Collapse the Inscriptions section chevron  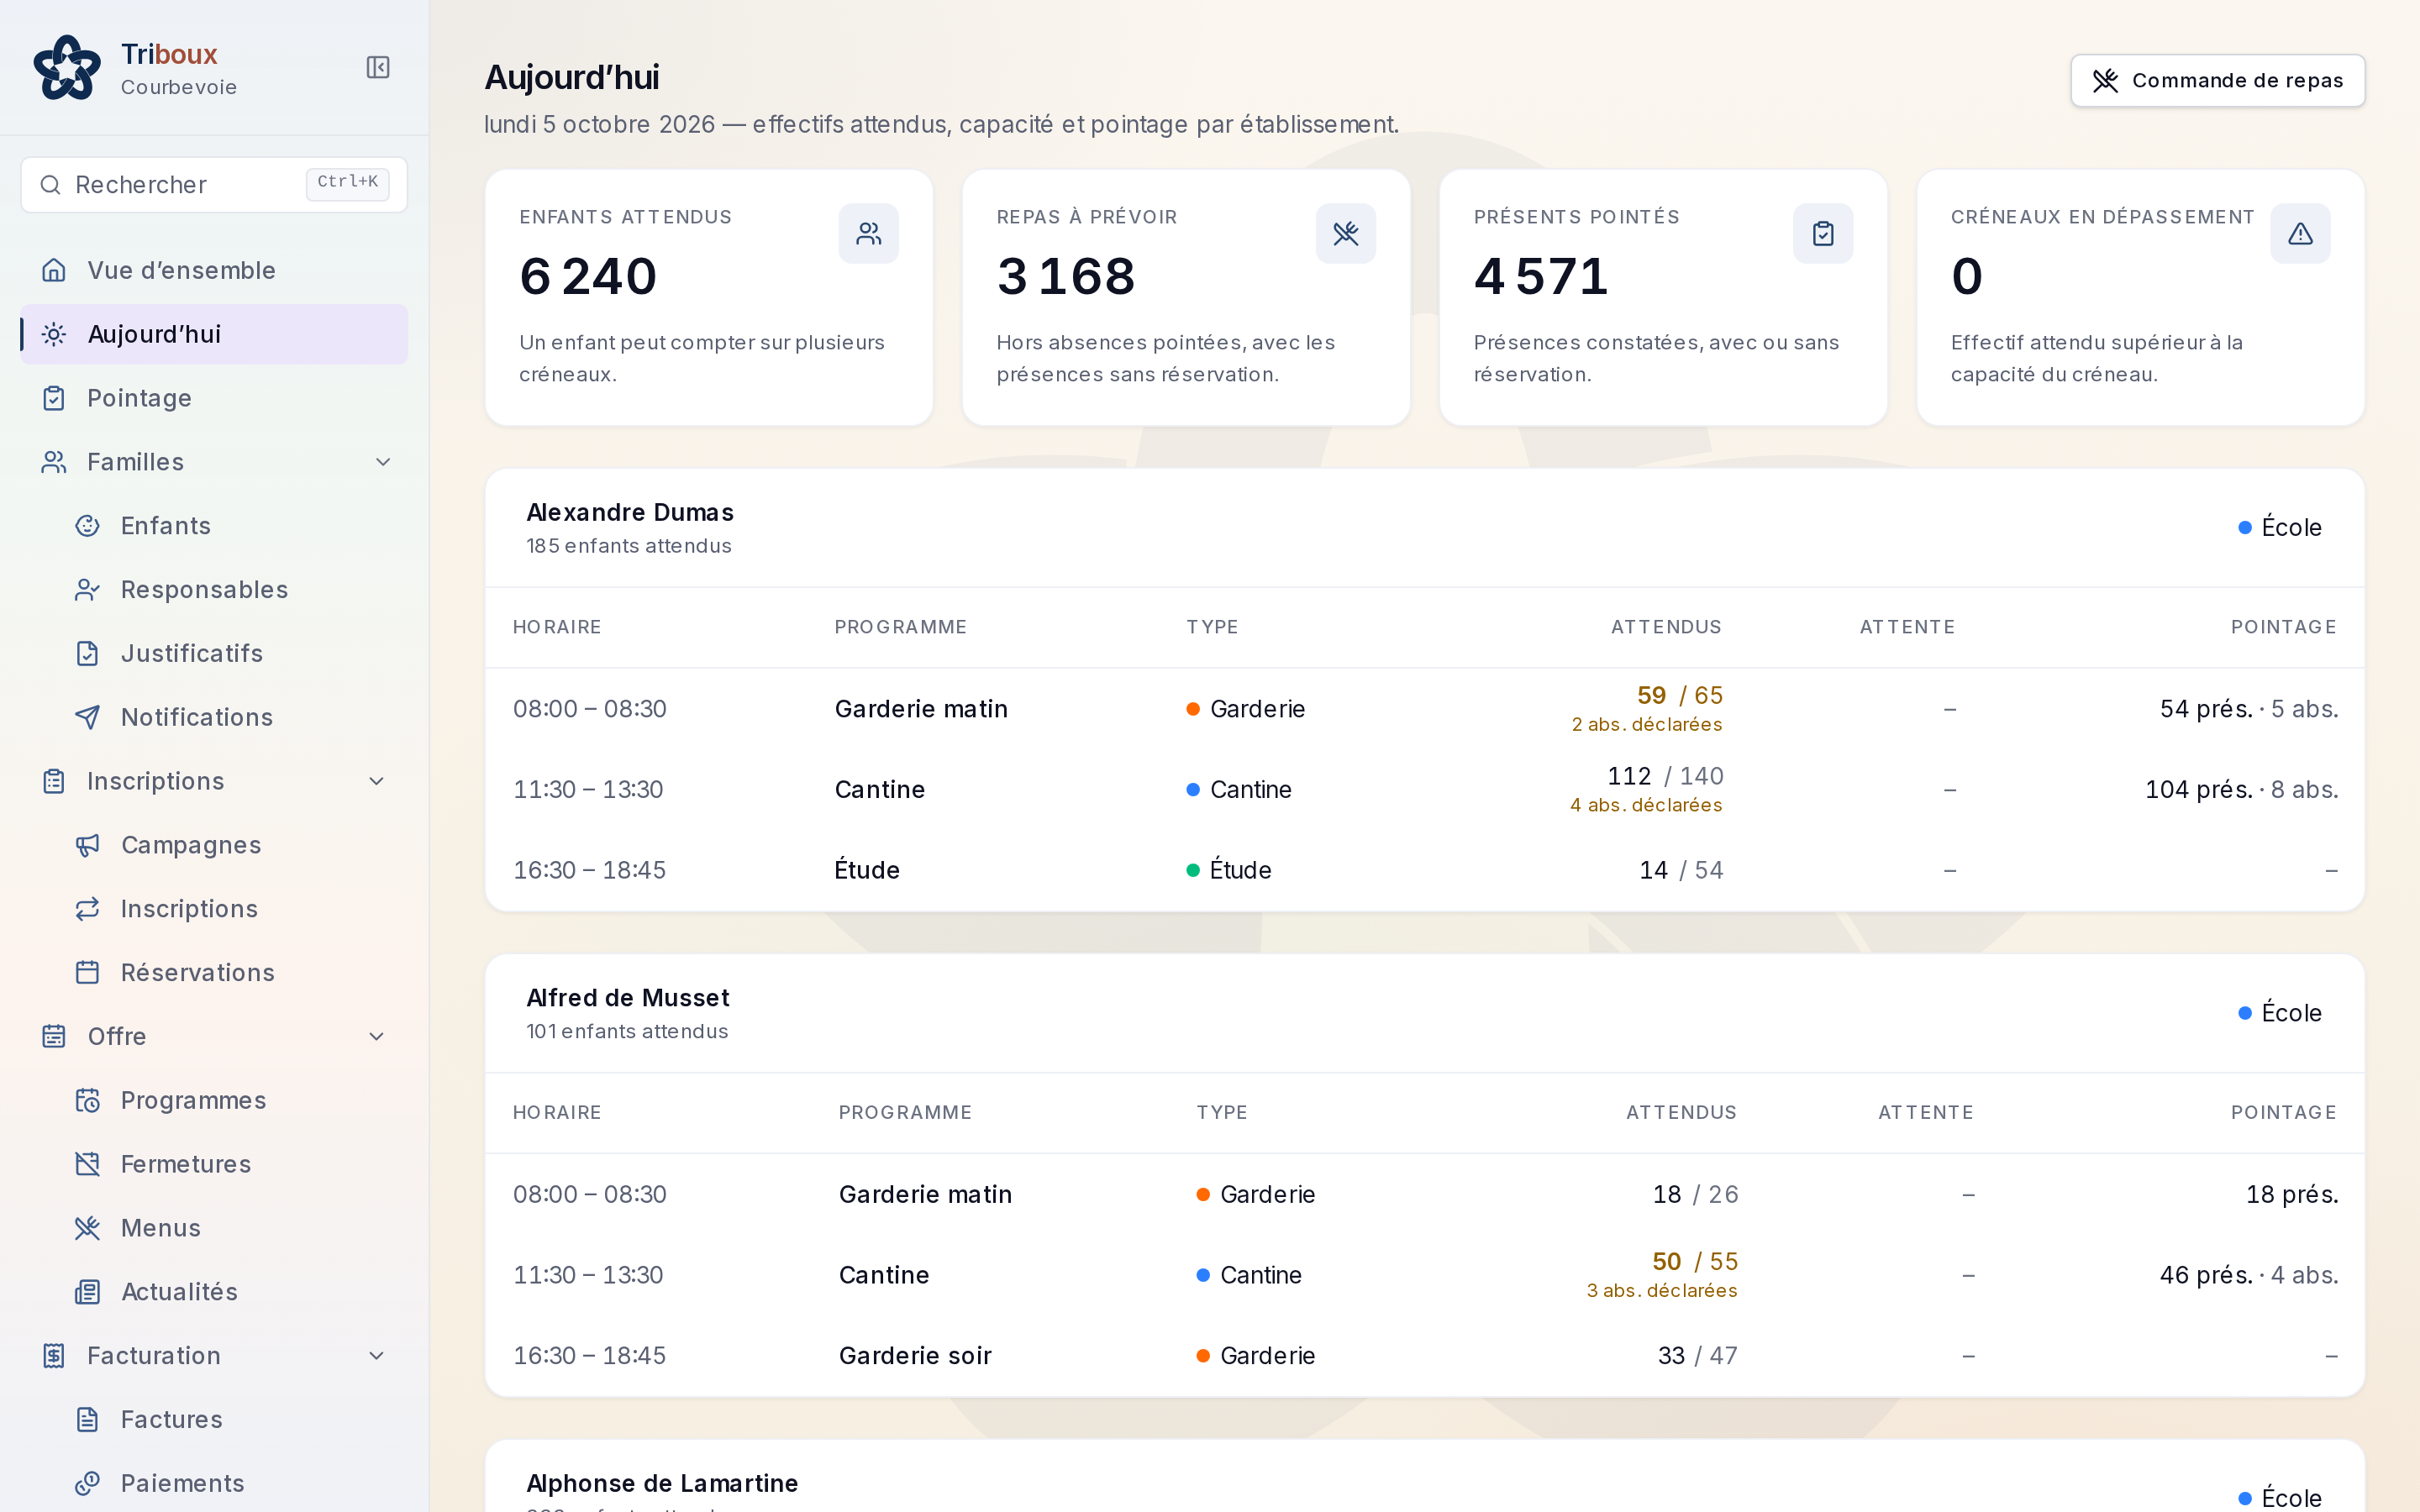tap(377, 781)
